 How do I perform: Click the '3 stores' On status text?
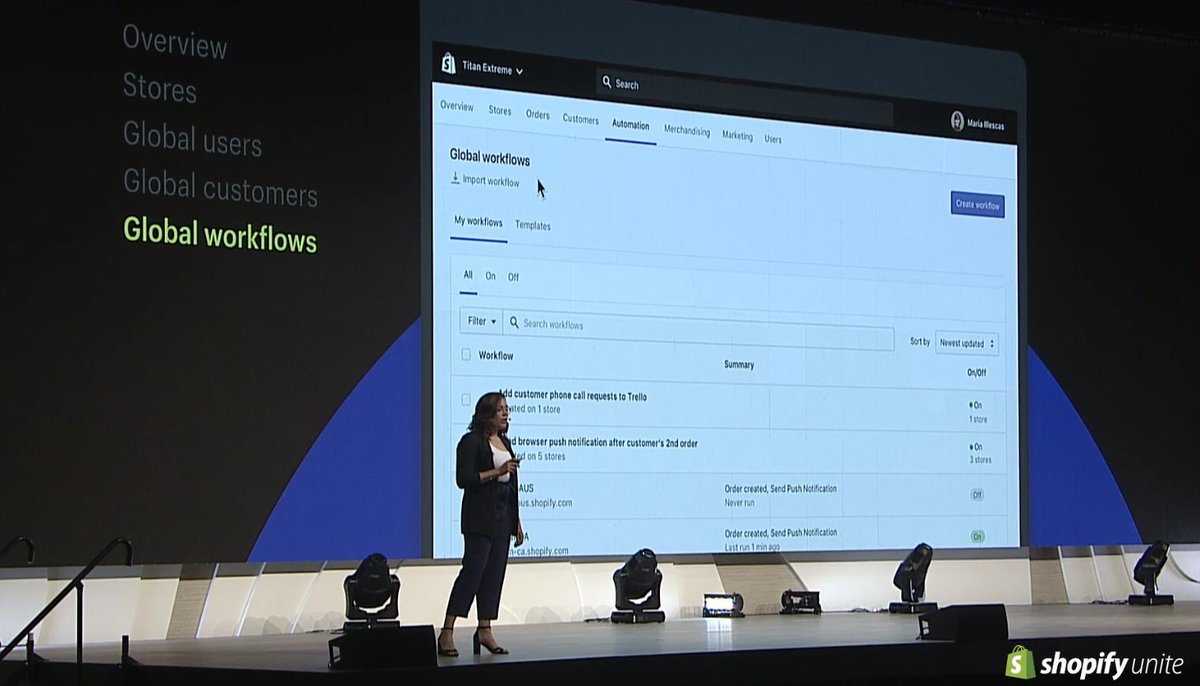tap(980, 460)
